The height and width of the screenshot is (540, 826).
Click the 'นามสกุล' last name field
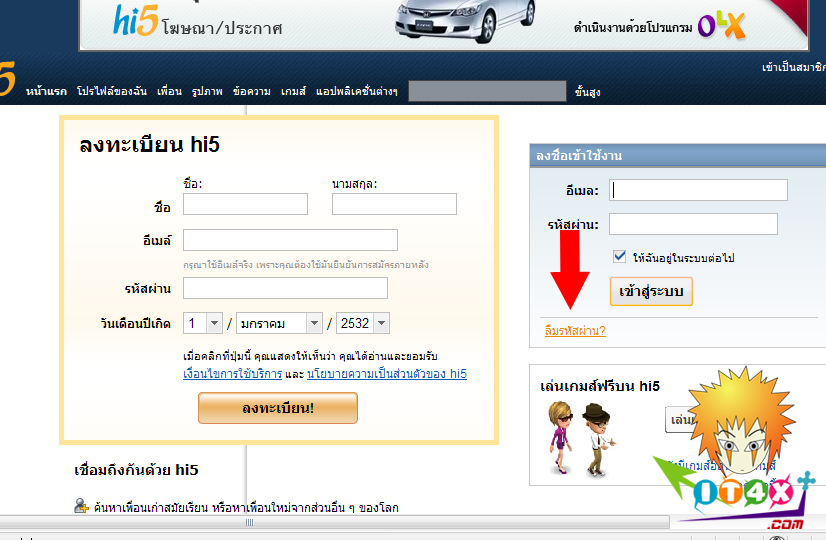point(394,204)
